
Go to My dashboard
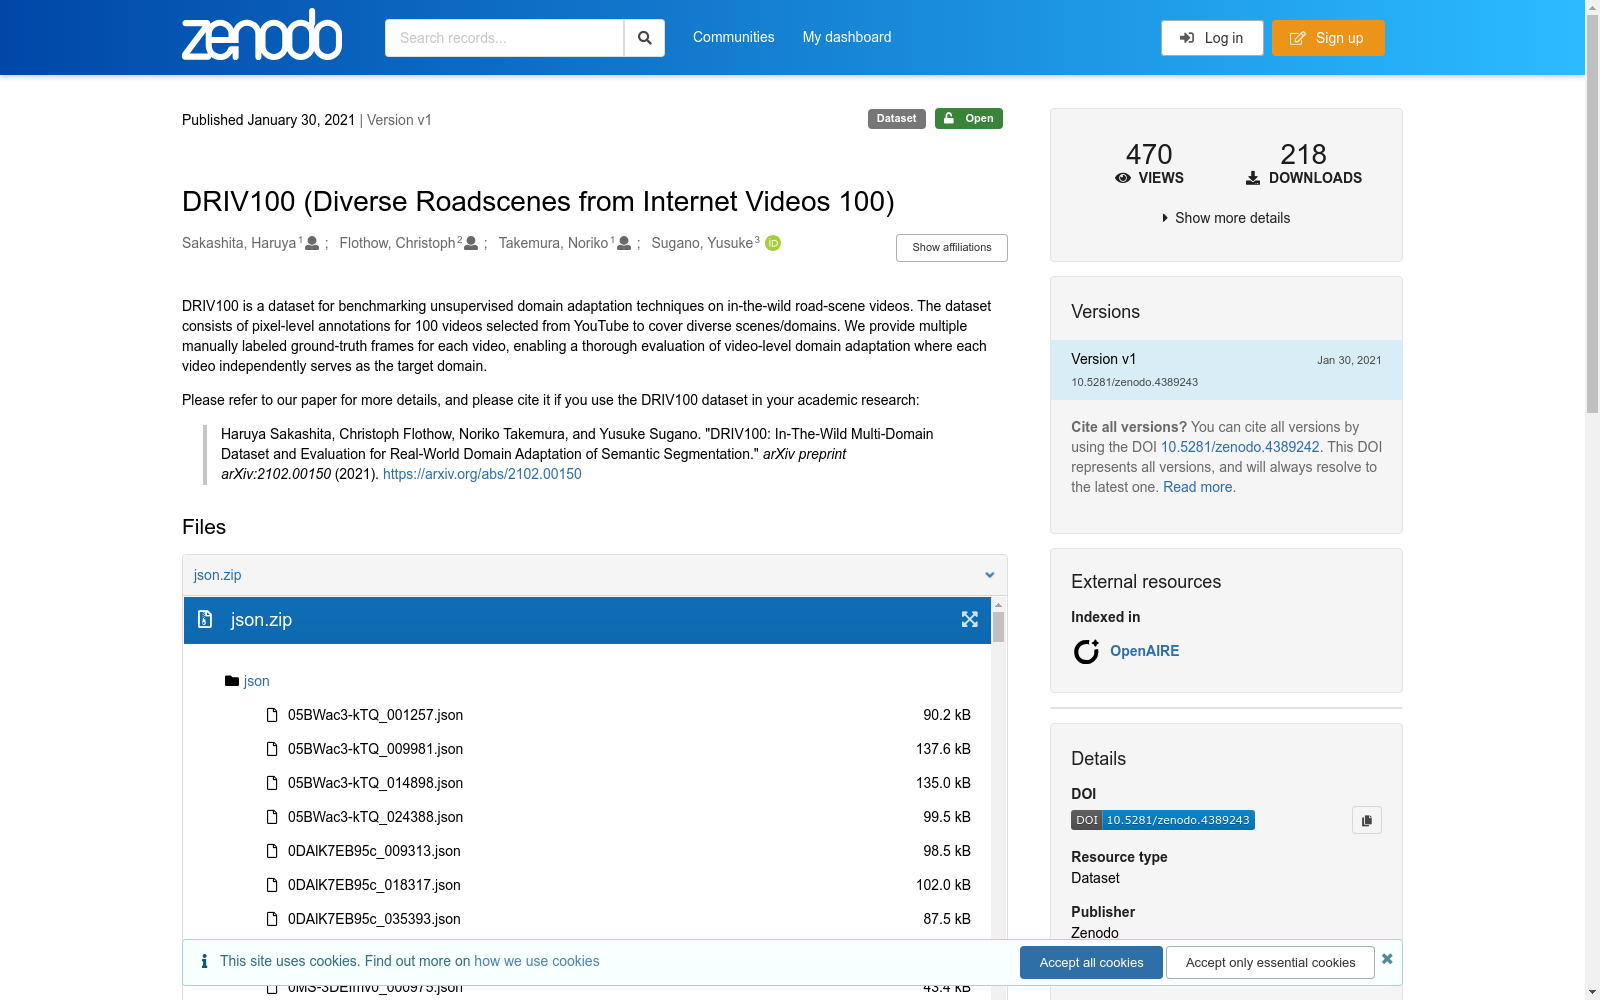[x=847, y=37]
